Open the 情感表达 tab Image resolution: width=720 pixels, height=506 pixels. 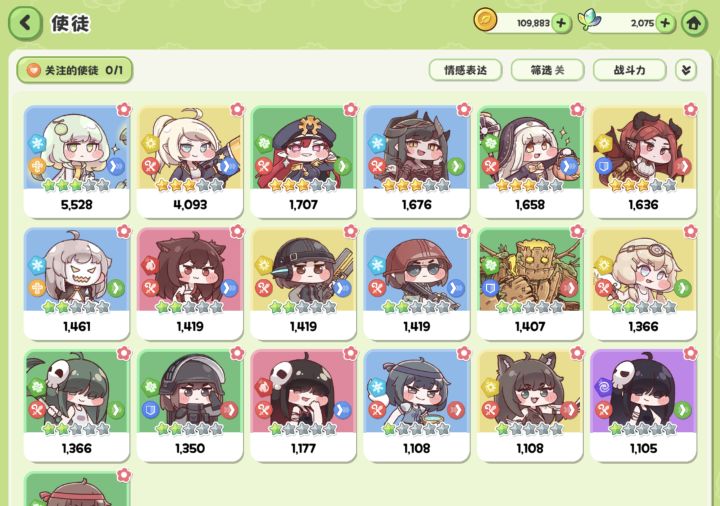coord(465,70)
